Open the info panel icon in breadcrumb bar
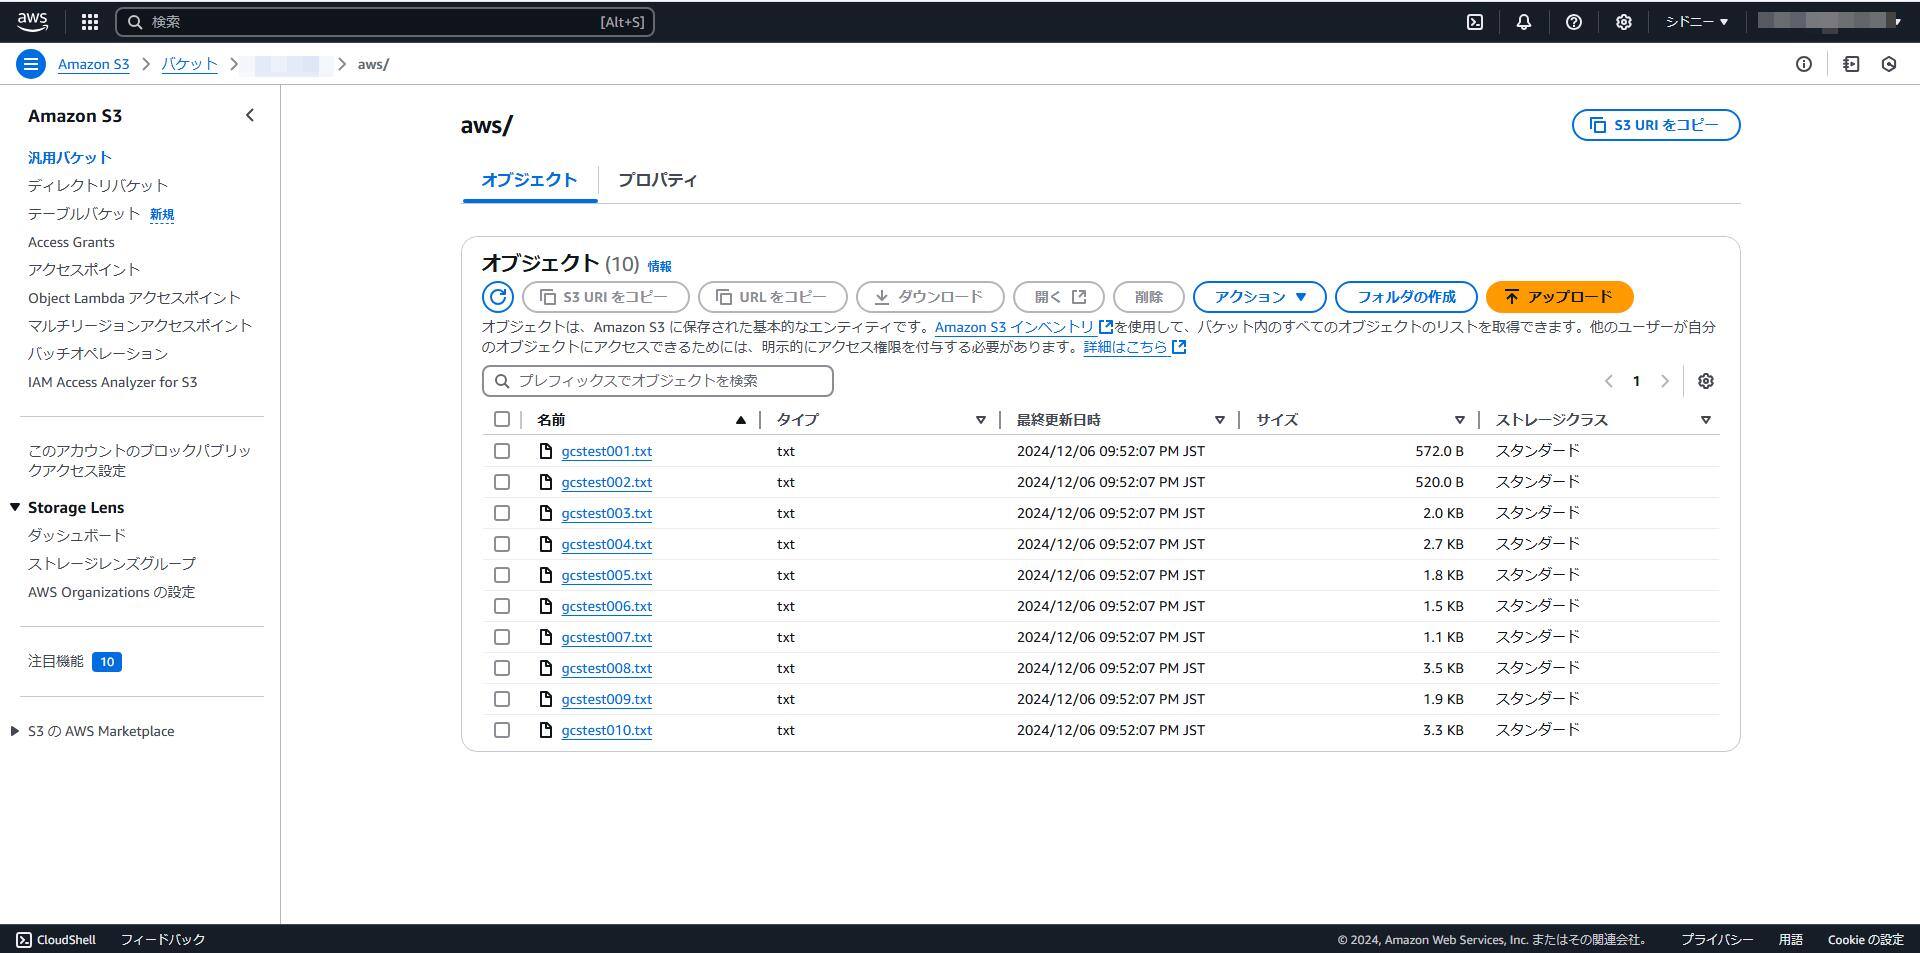This screenshot has height=953, width=1920. pos(1804,64)
